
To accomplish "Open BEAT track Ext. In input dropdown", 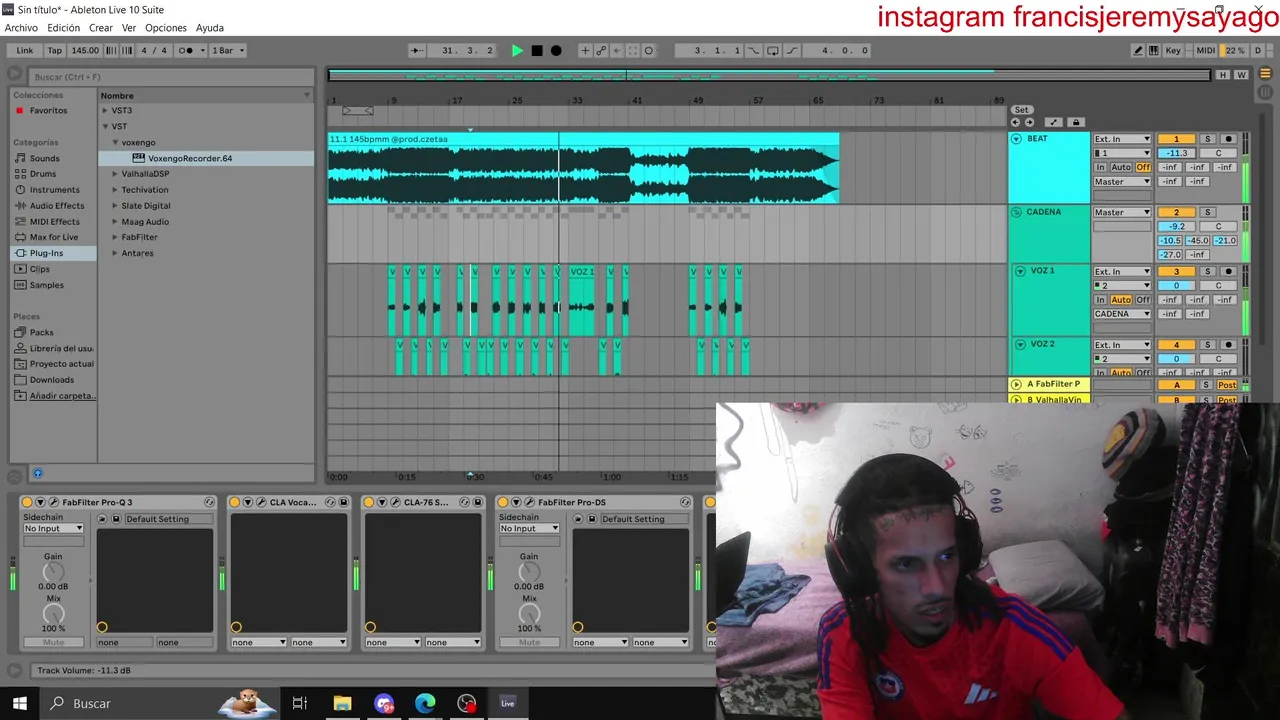I will [1122, 139].
